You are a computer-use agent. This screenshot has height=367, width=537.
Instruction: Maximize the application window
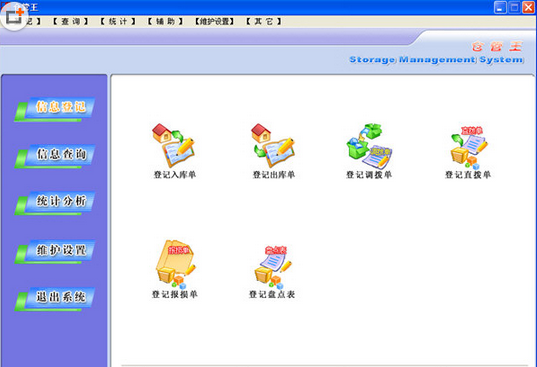[x=514, y=8]
